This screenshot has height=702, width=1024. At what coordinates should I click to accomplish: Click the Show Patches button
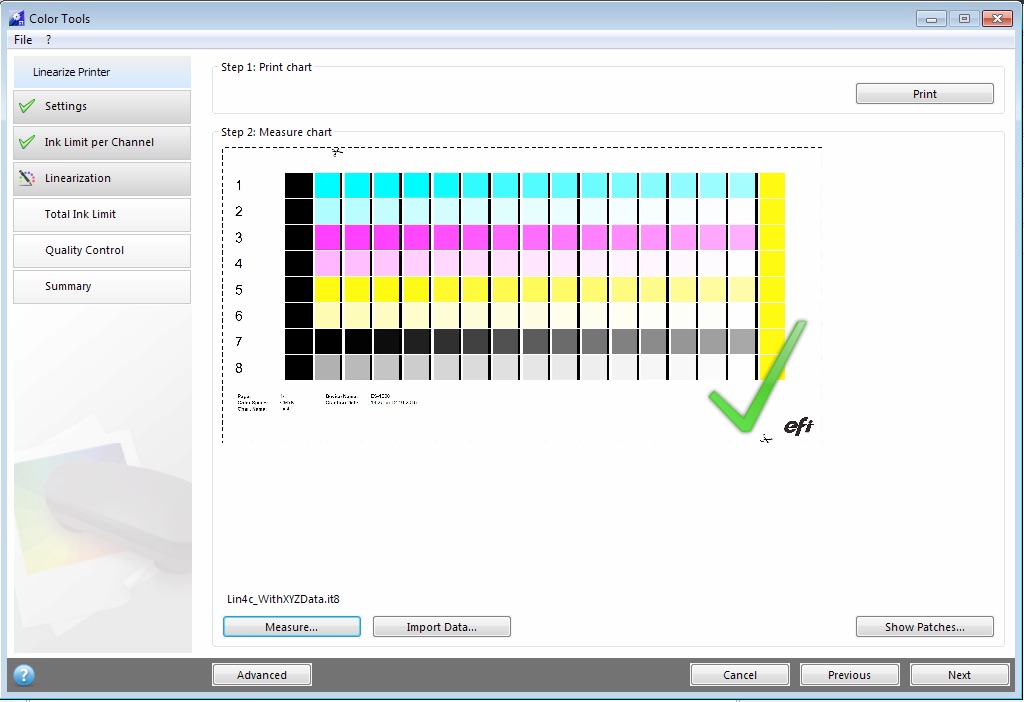(x=925, y=627)
